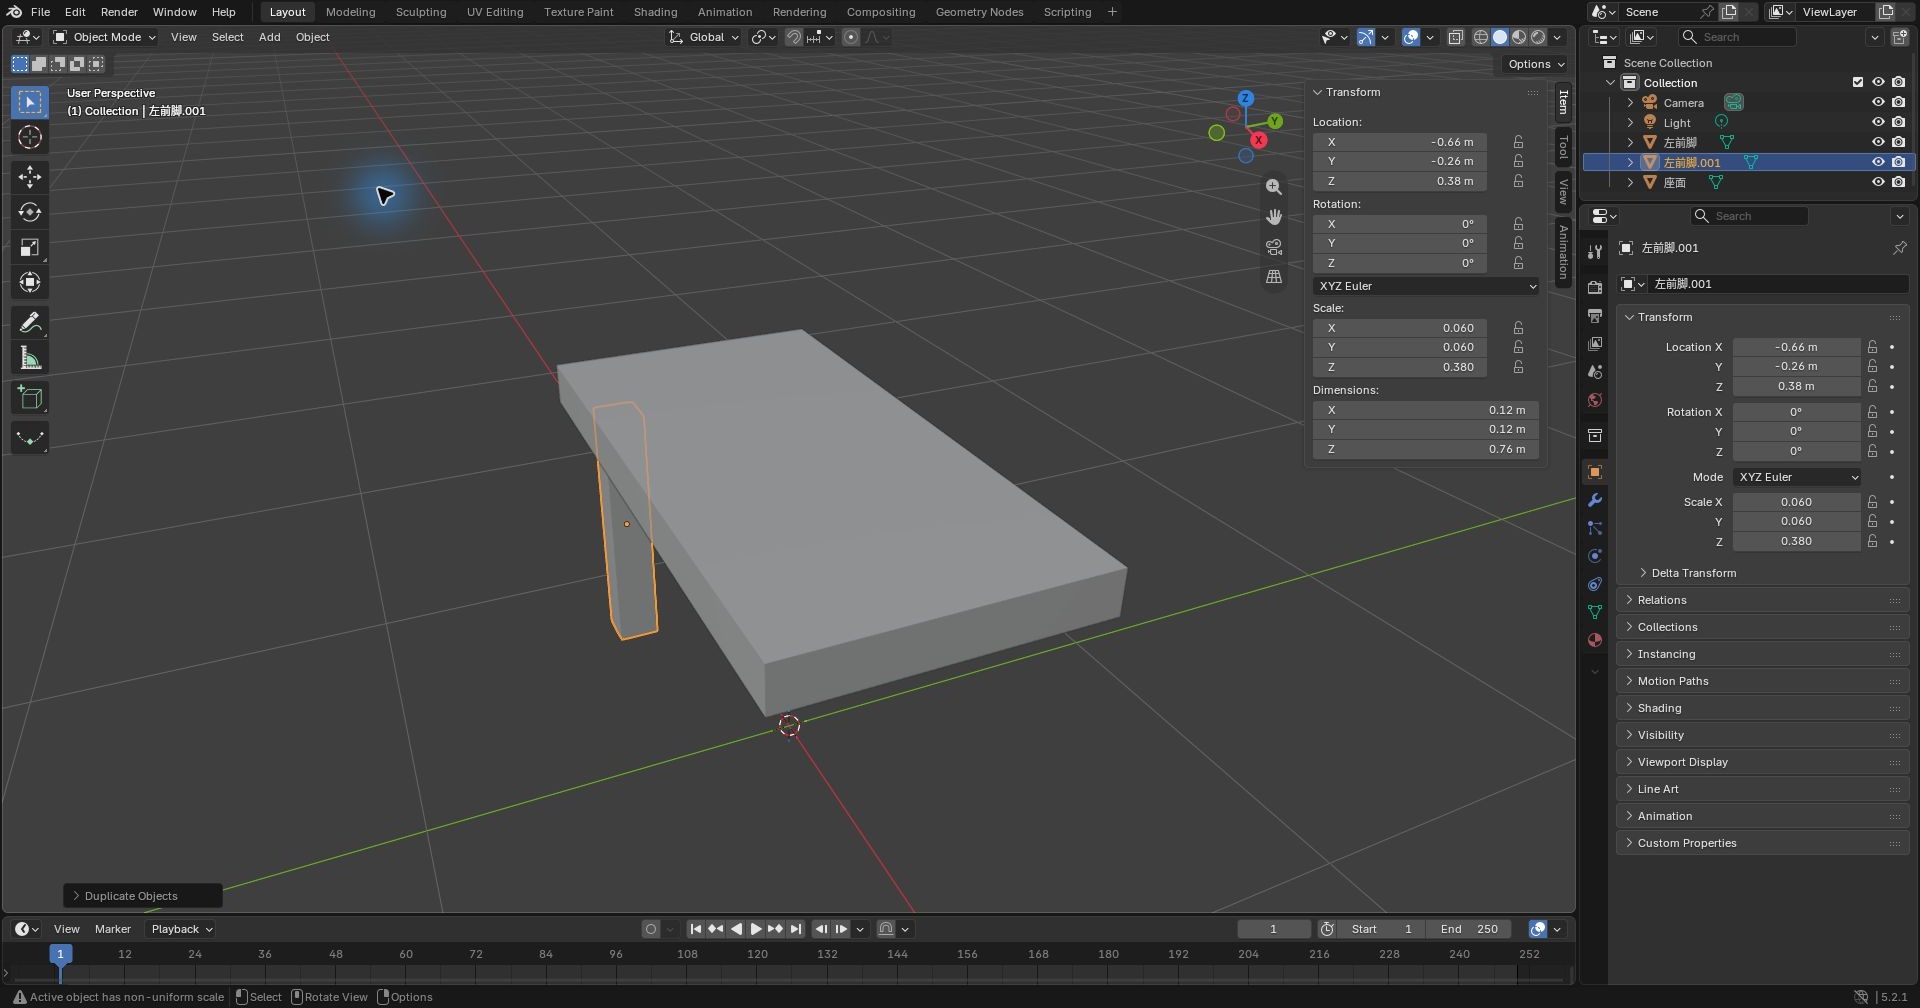
Task: Click the Pan view hand icon
Action: [1274, 217]
